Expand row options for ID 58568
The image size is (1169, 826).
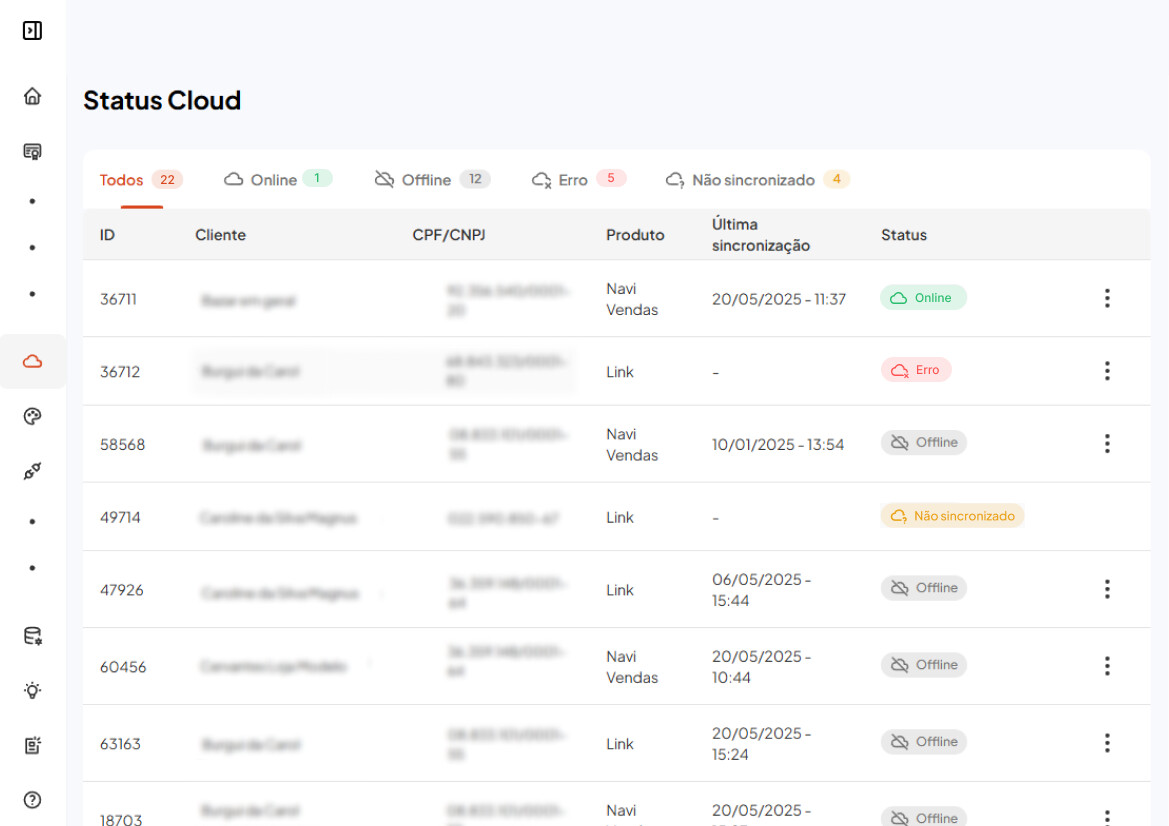pos(1106,444)
